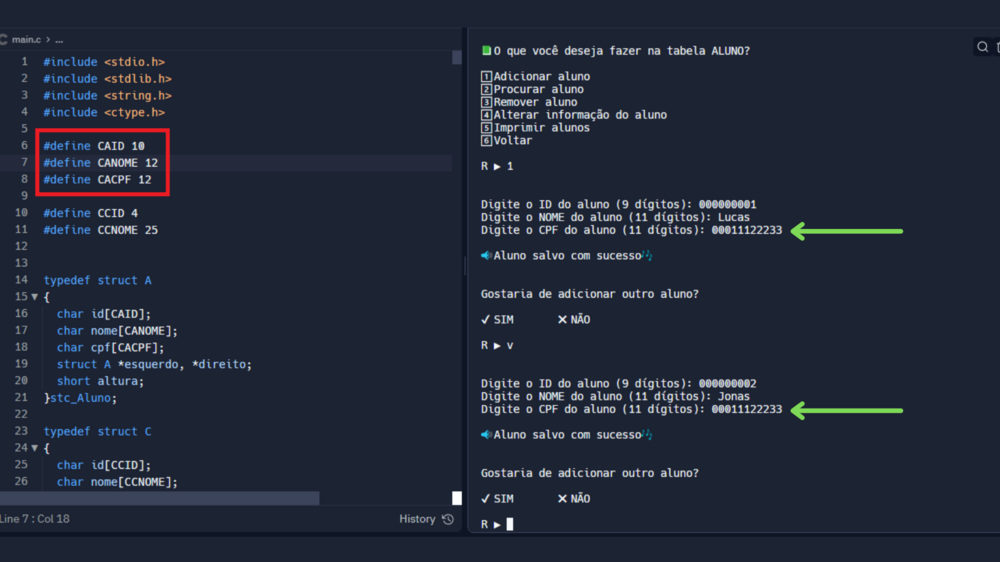Click the History clock icon

448,519
